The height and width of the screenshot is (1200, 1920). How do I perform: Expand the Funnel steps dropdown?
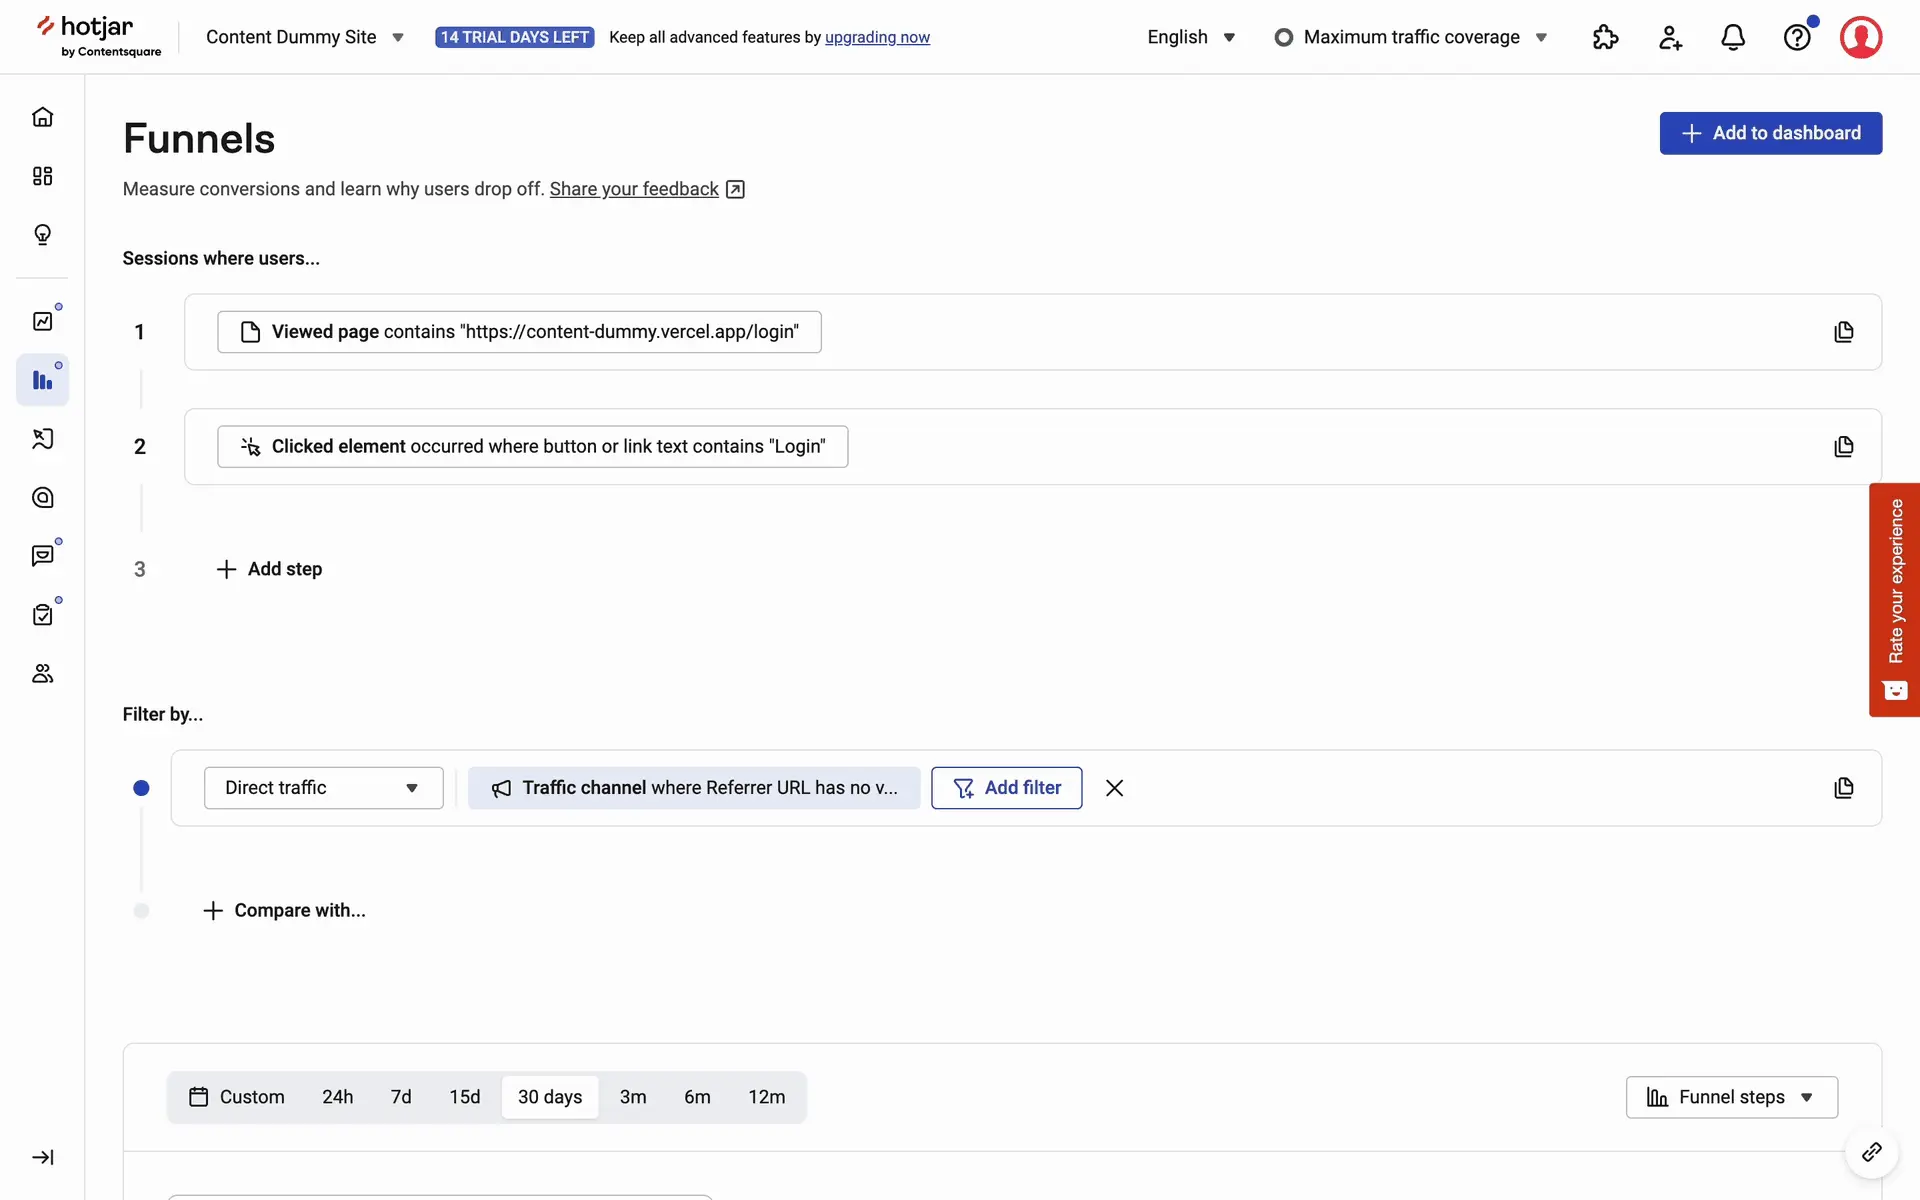pos(1731,1097)
